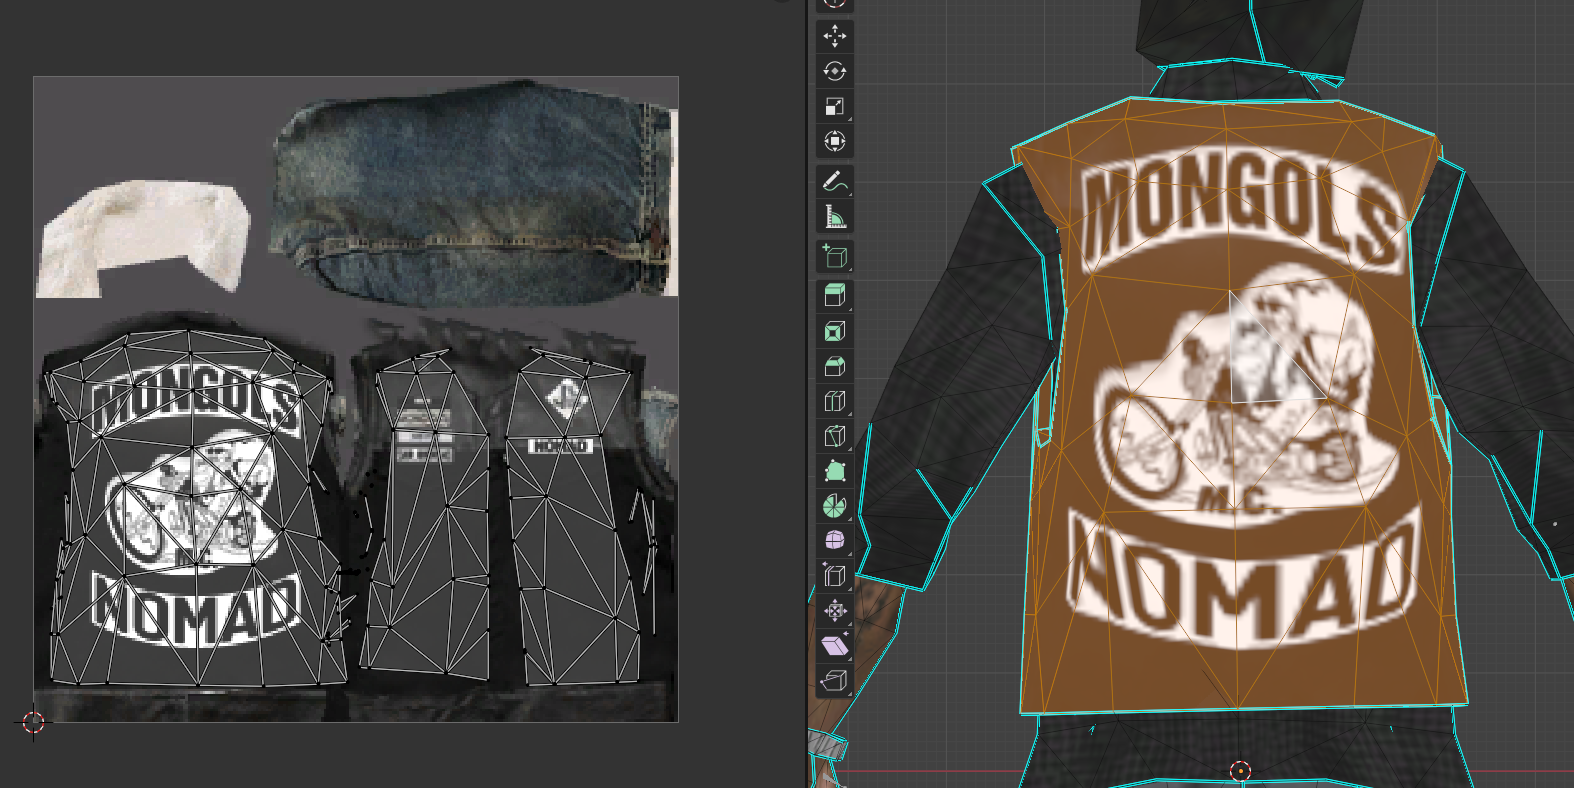
Task: Select the Extrude Region tool
Action: pos(835,296)
